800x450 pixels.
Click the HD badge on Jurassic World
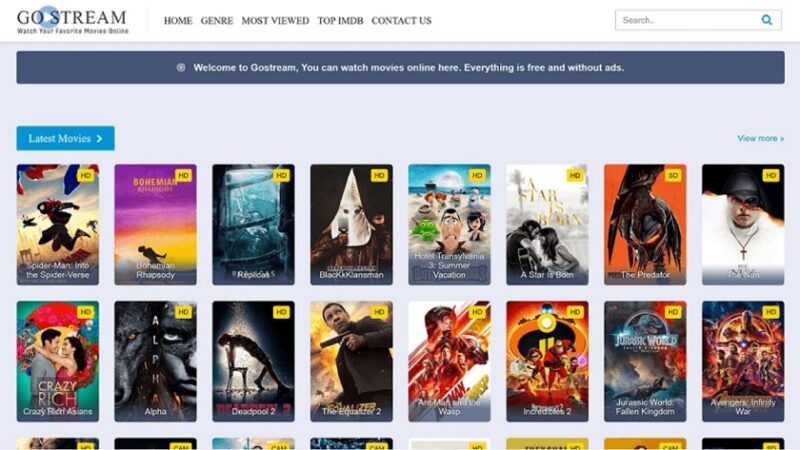[x=672, y=312]
